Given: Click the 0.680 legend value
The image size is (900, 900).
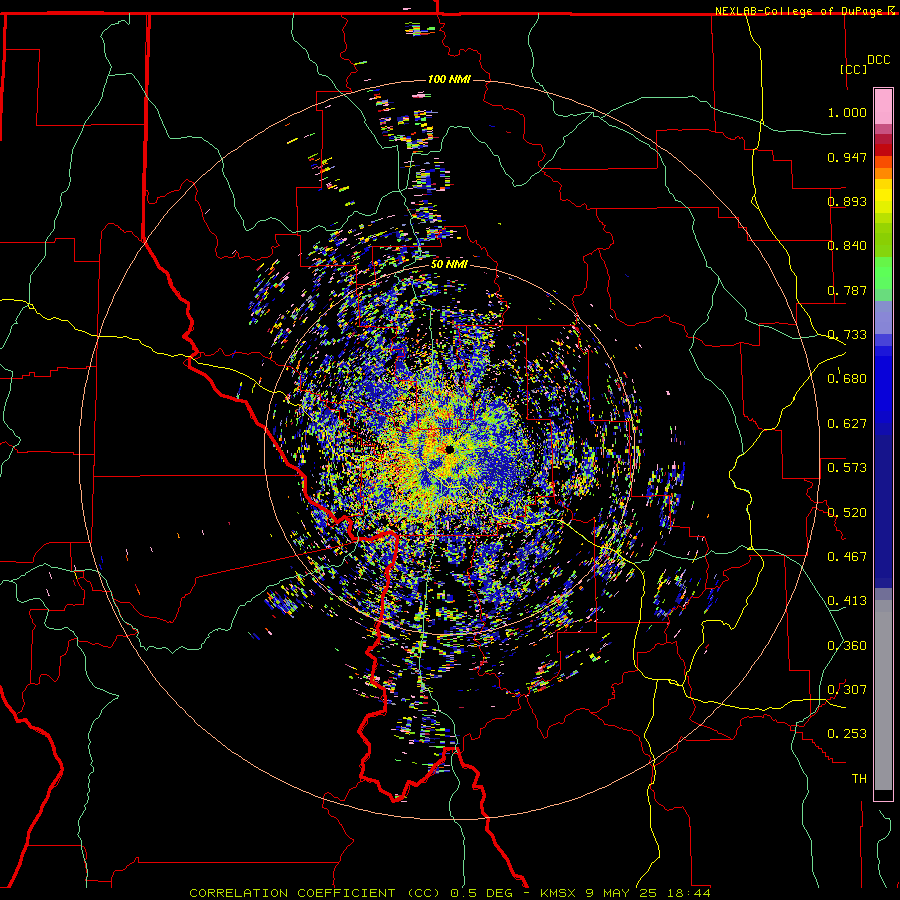Looking at the screenshot, I should [x=847, y=379].
